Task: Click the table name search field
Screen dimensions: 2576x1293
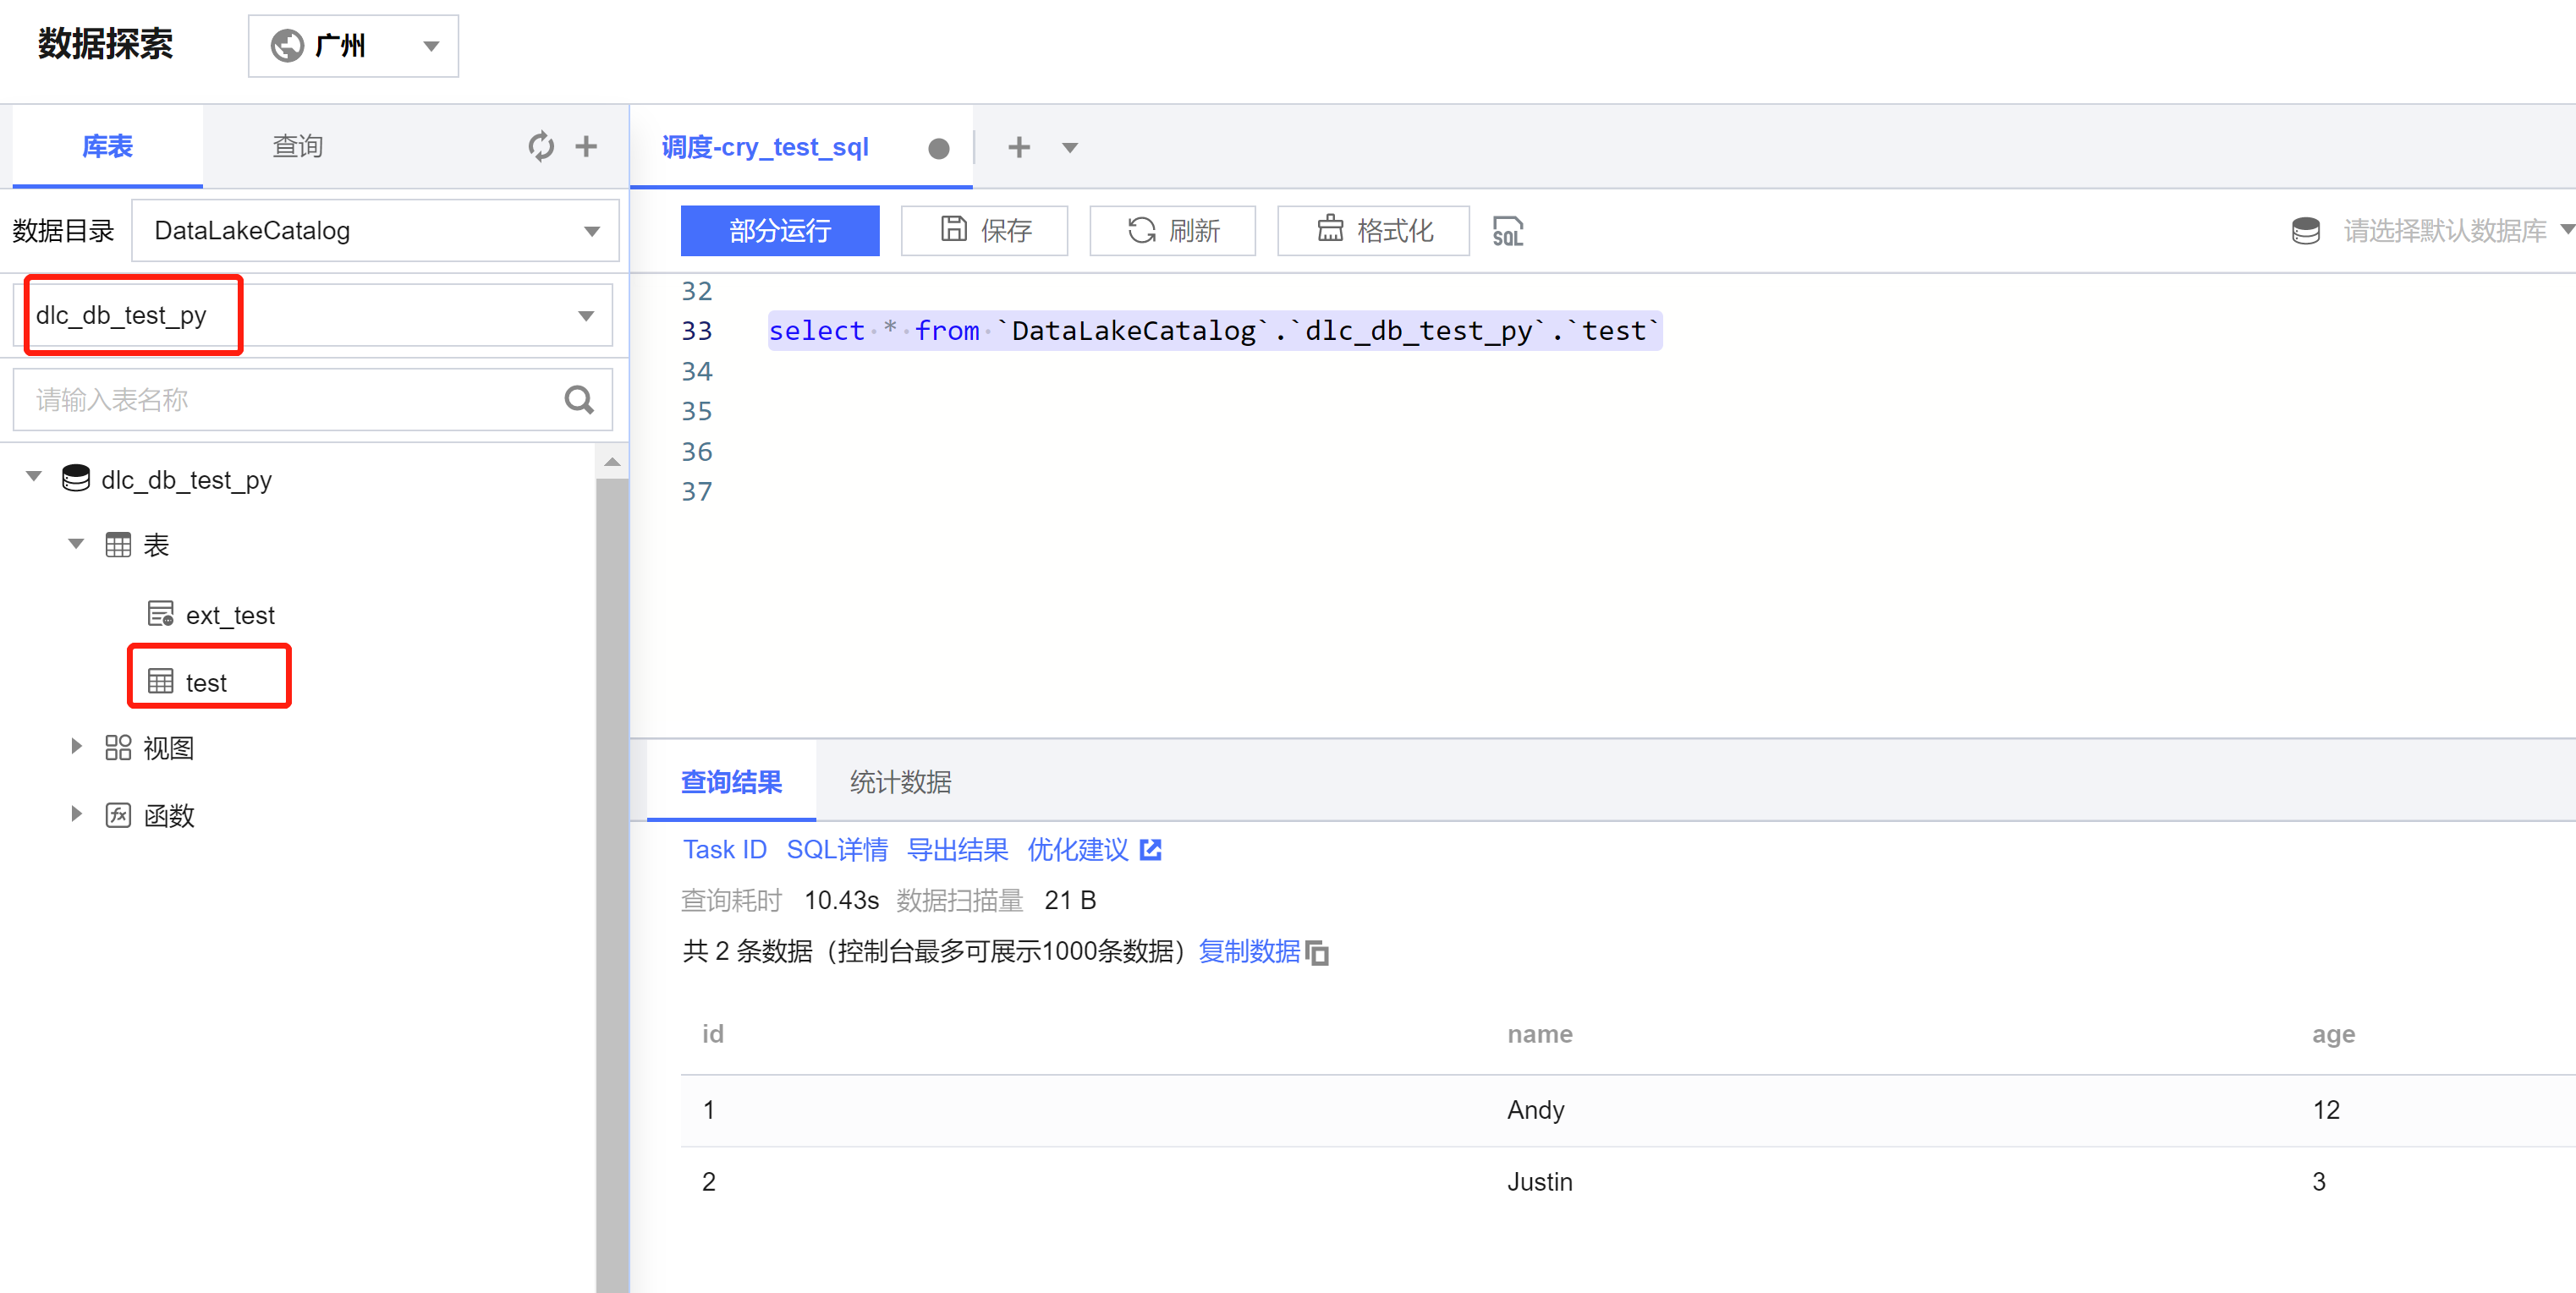Action: click(x=290, y=400)
